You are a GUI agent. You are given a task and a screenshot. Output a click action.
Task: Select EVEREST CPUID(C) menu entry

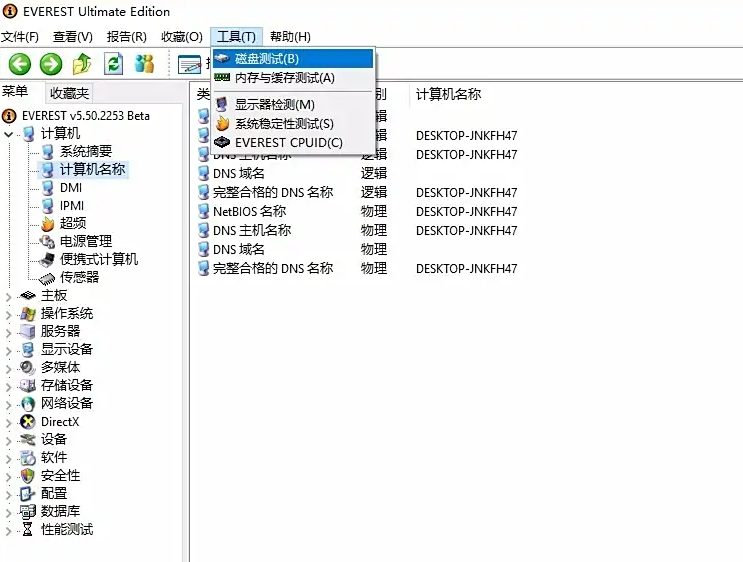click(293, 143)
